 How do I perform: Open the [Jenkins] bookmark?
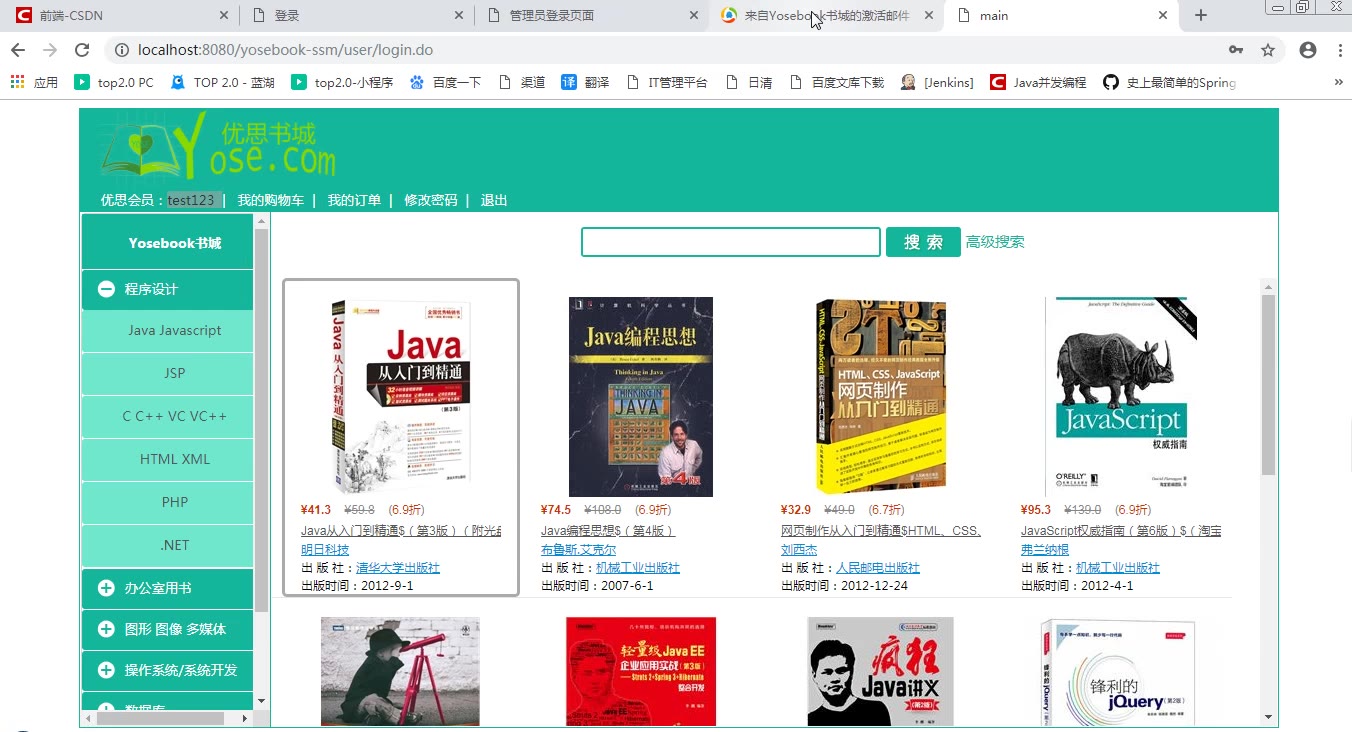(937, 83)
